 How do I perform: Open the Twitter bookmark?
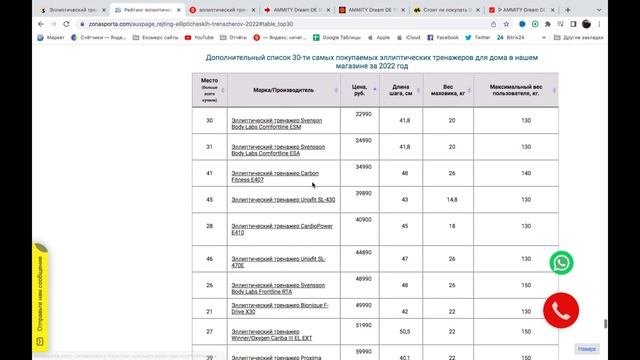tap(478, 38)
